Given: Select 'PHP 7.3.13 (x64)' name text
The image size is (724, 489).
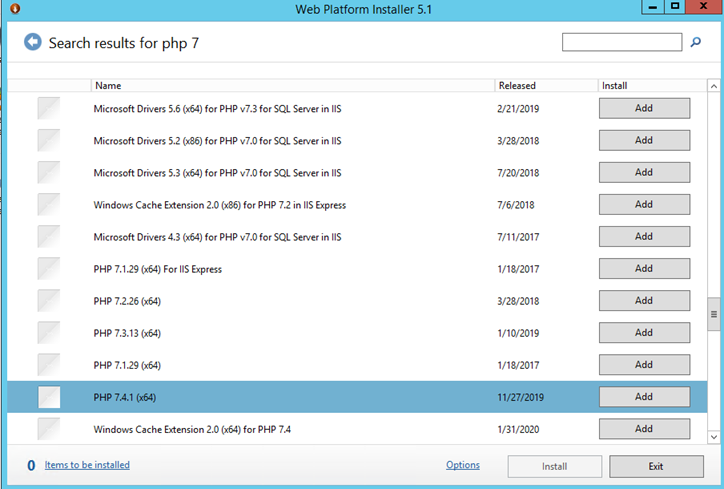Looking at the screenshot, I should click(127, 333).
